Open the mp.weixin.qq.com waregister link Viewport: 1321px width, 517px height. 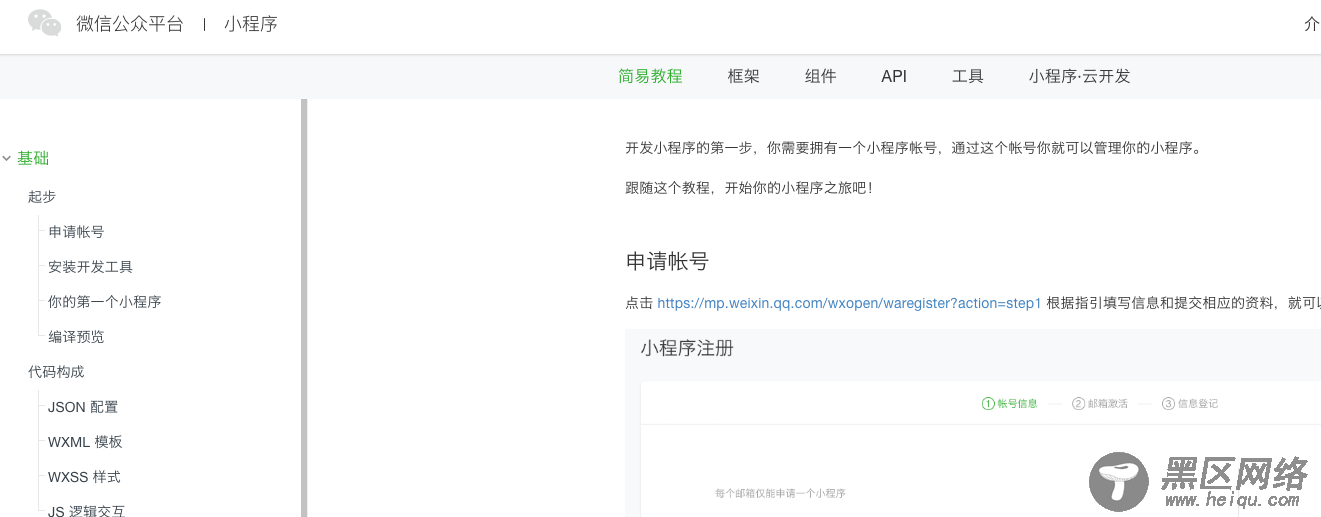(x=849, y=303)
